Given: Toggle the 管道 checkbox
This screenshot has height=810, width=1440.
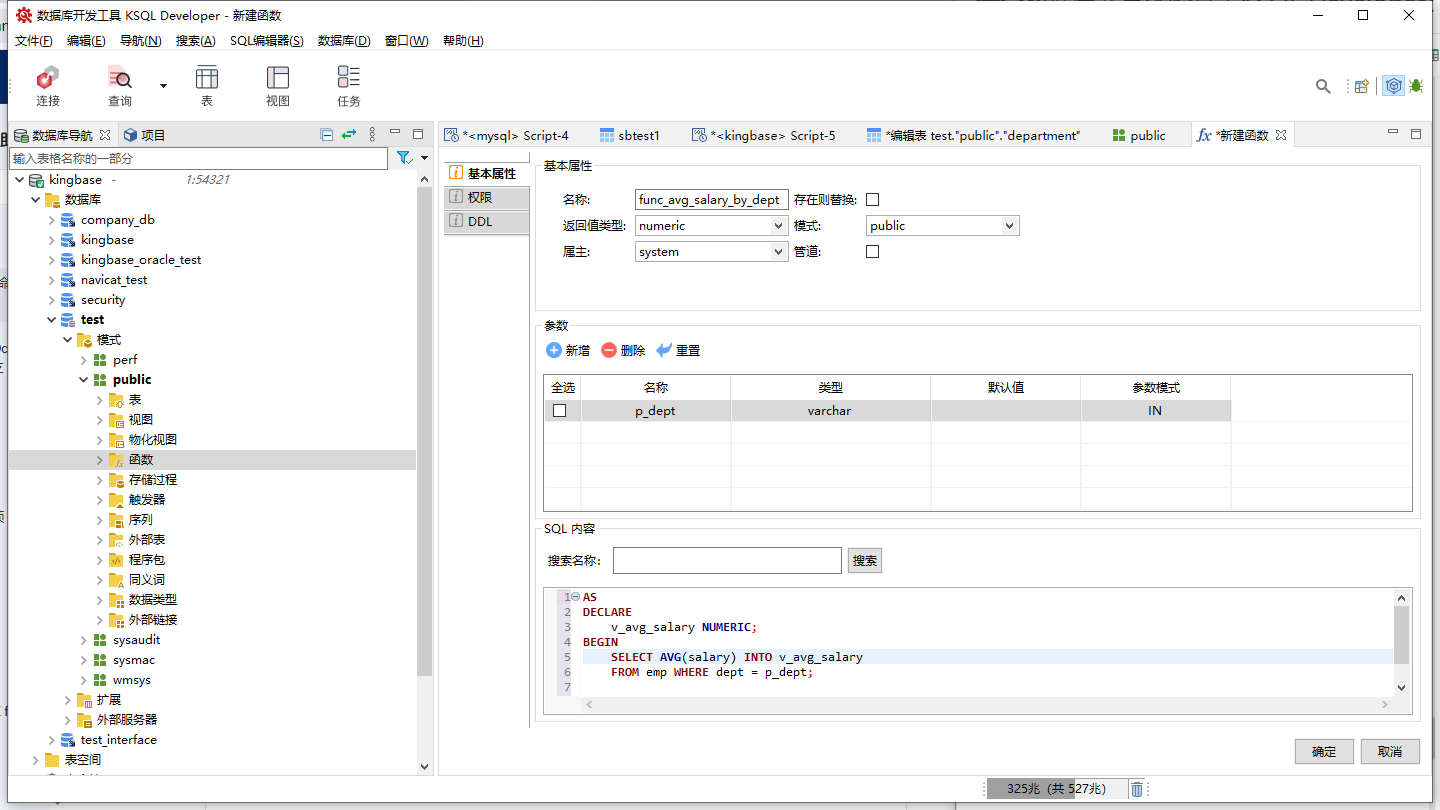Looking at the screenshot, I should (x=872, y=252).
